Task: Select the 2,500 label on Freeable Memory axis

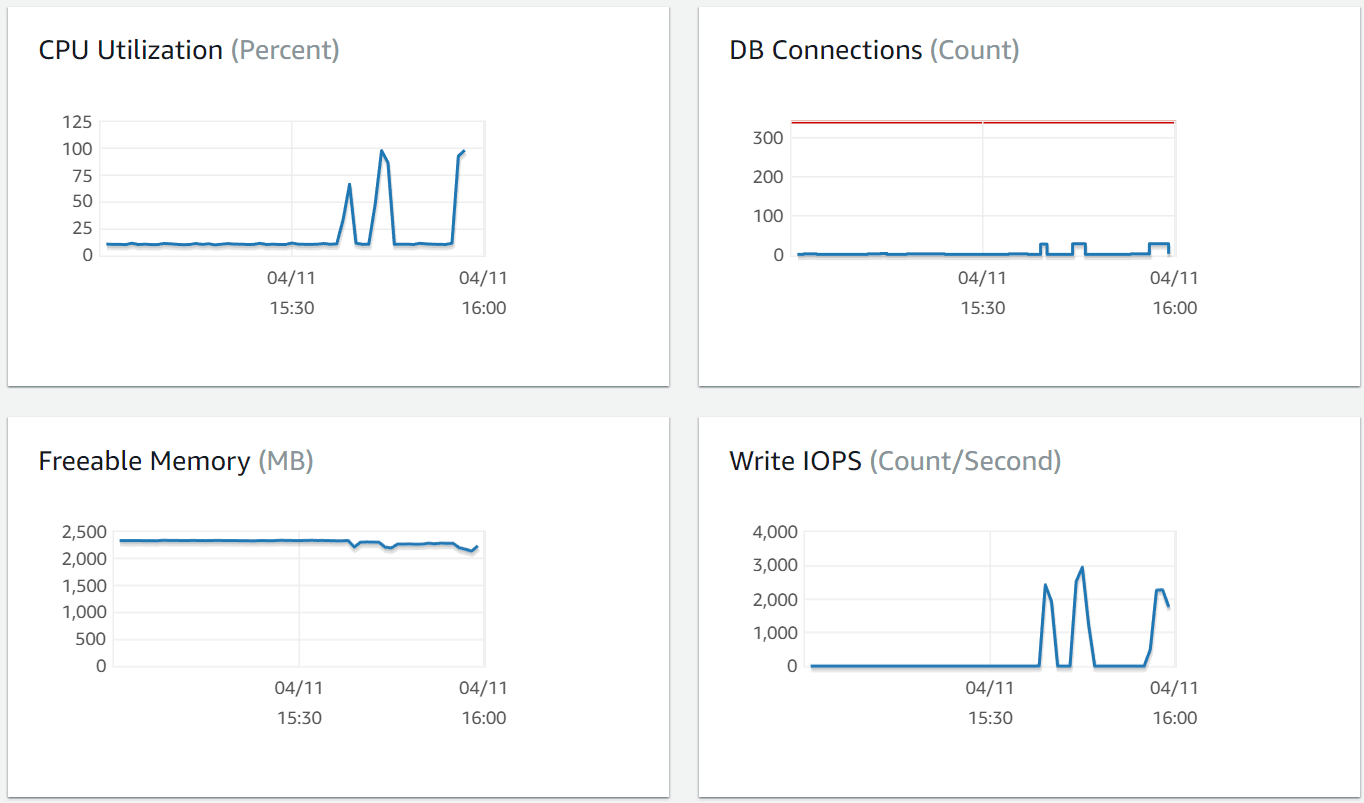Action: [82, 531]
